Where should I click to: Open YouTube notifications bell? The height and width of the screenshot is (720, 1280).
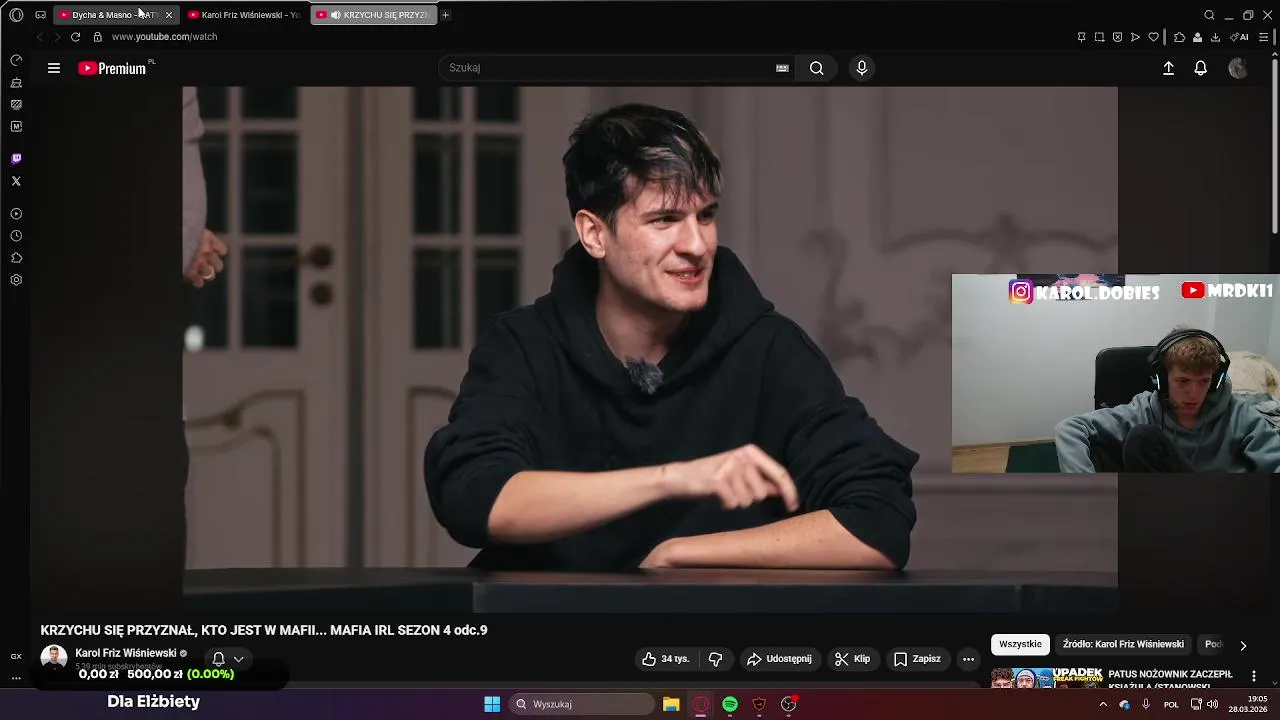click(1201, 68)
